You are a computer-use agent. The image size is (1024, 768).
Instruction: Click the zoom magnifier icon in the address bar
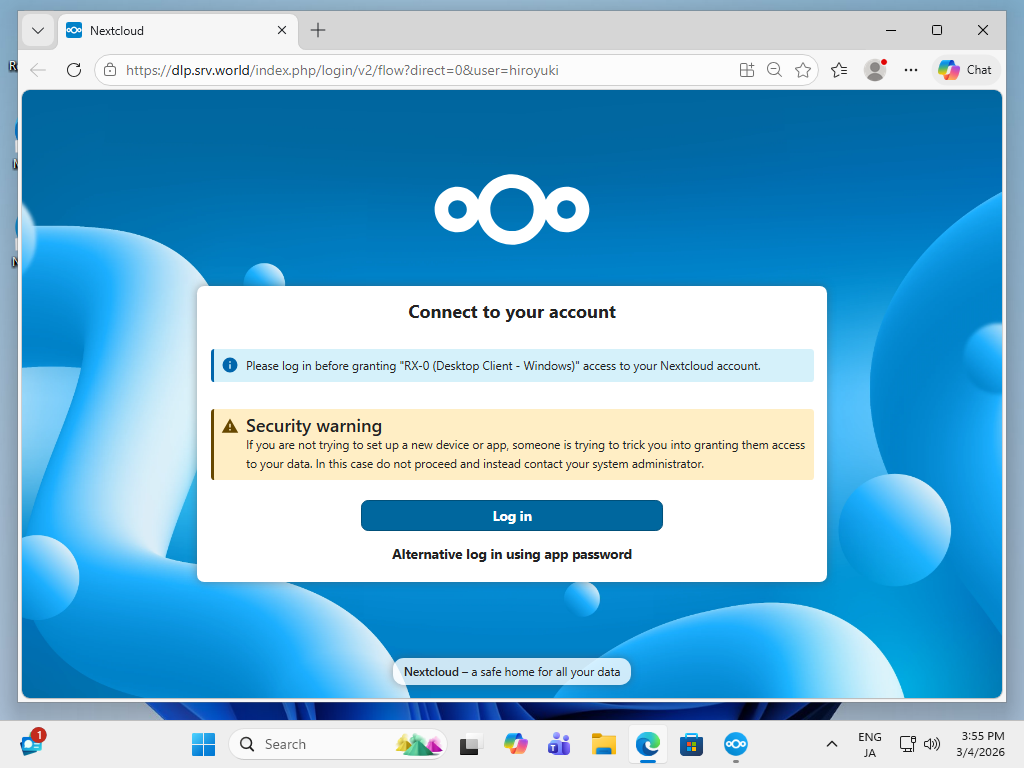pos(775,70)
